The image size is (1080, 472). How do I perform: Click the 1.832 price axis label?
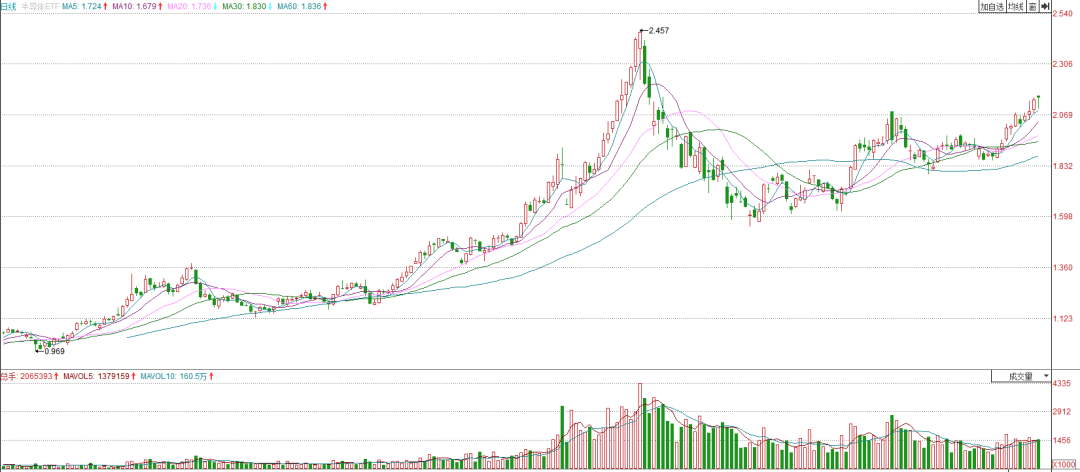pyautogui.click(x=1063, y=166)
